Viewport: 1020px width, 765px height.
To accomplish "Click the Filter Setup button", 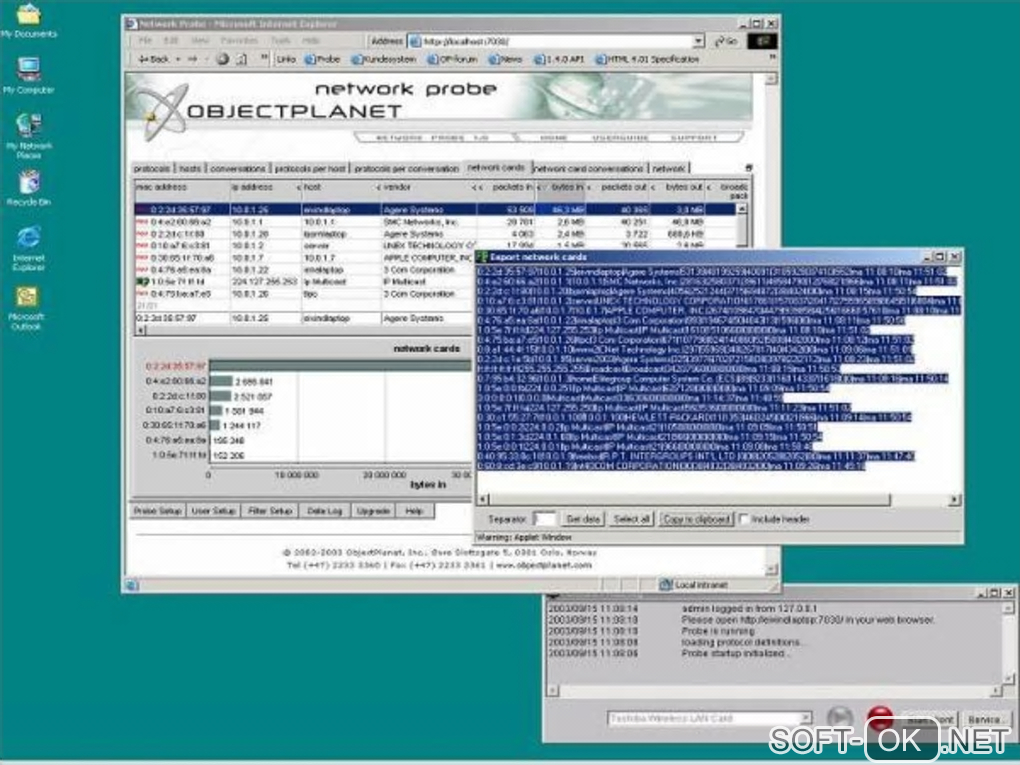I will click(270, 511).
